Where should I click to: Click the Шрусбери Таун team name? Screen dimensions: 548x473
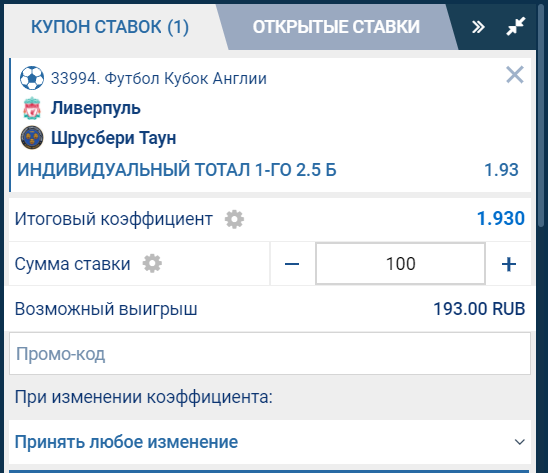[114, 138]
